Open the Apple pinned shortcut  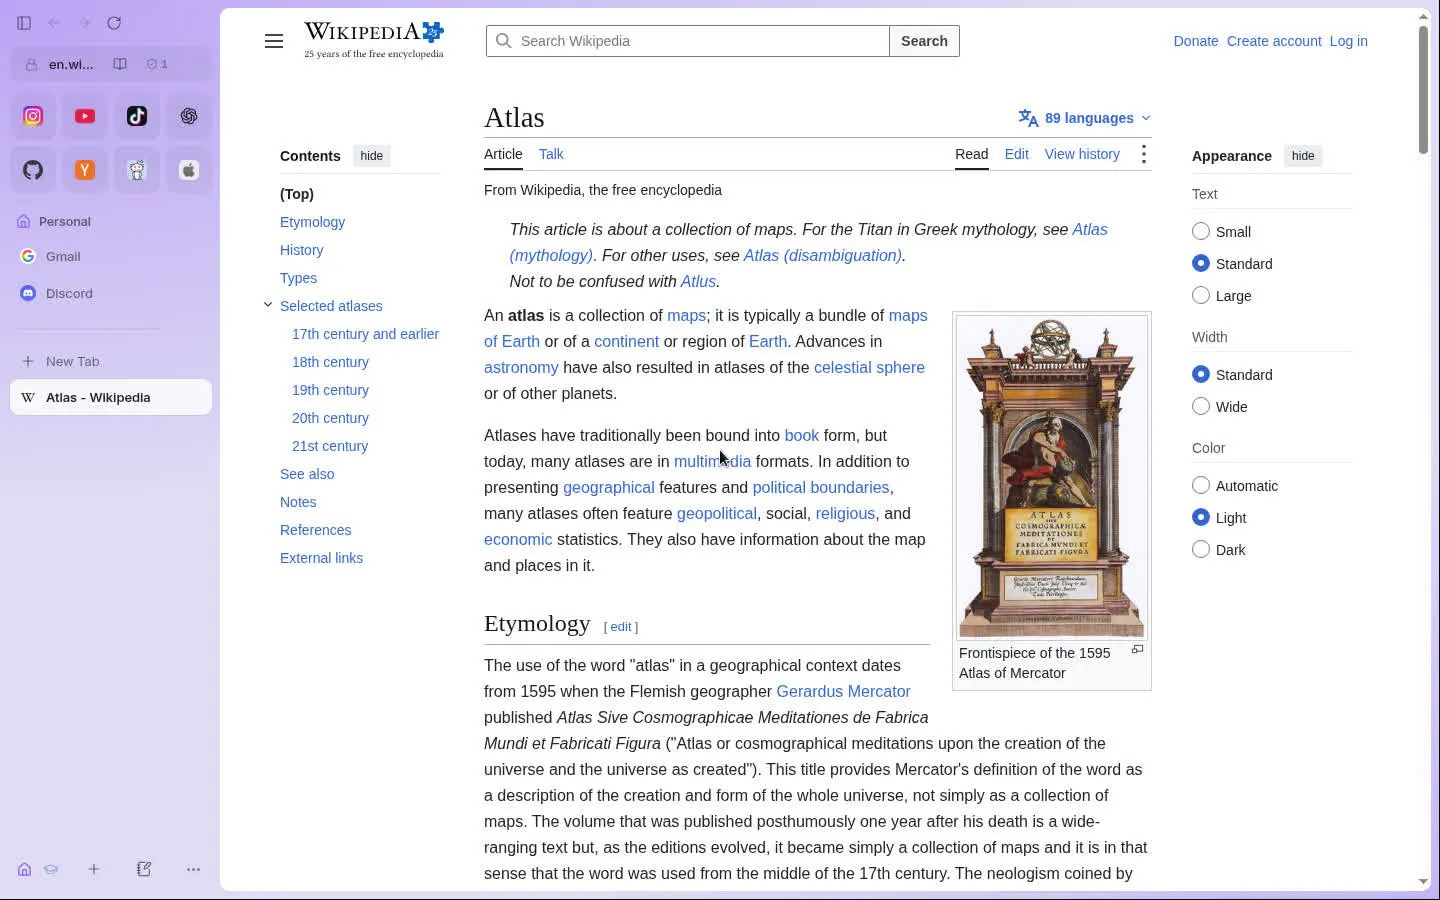coord(189,170)
